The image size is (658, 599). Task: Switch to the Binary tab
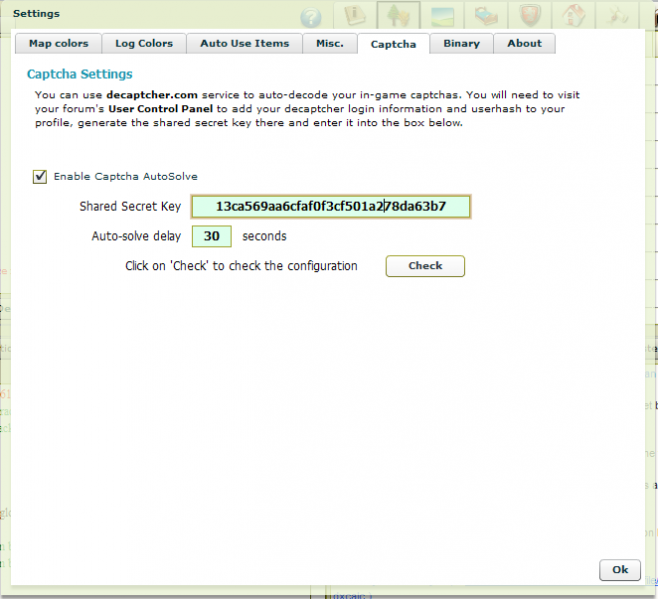click(x=461, y=44)
